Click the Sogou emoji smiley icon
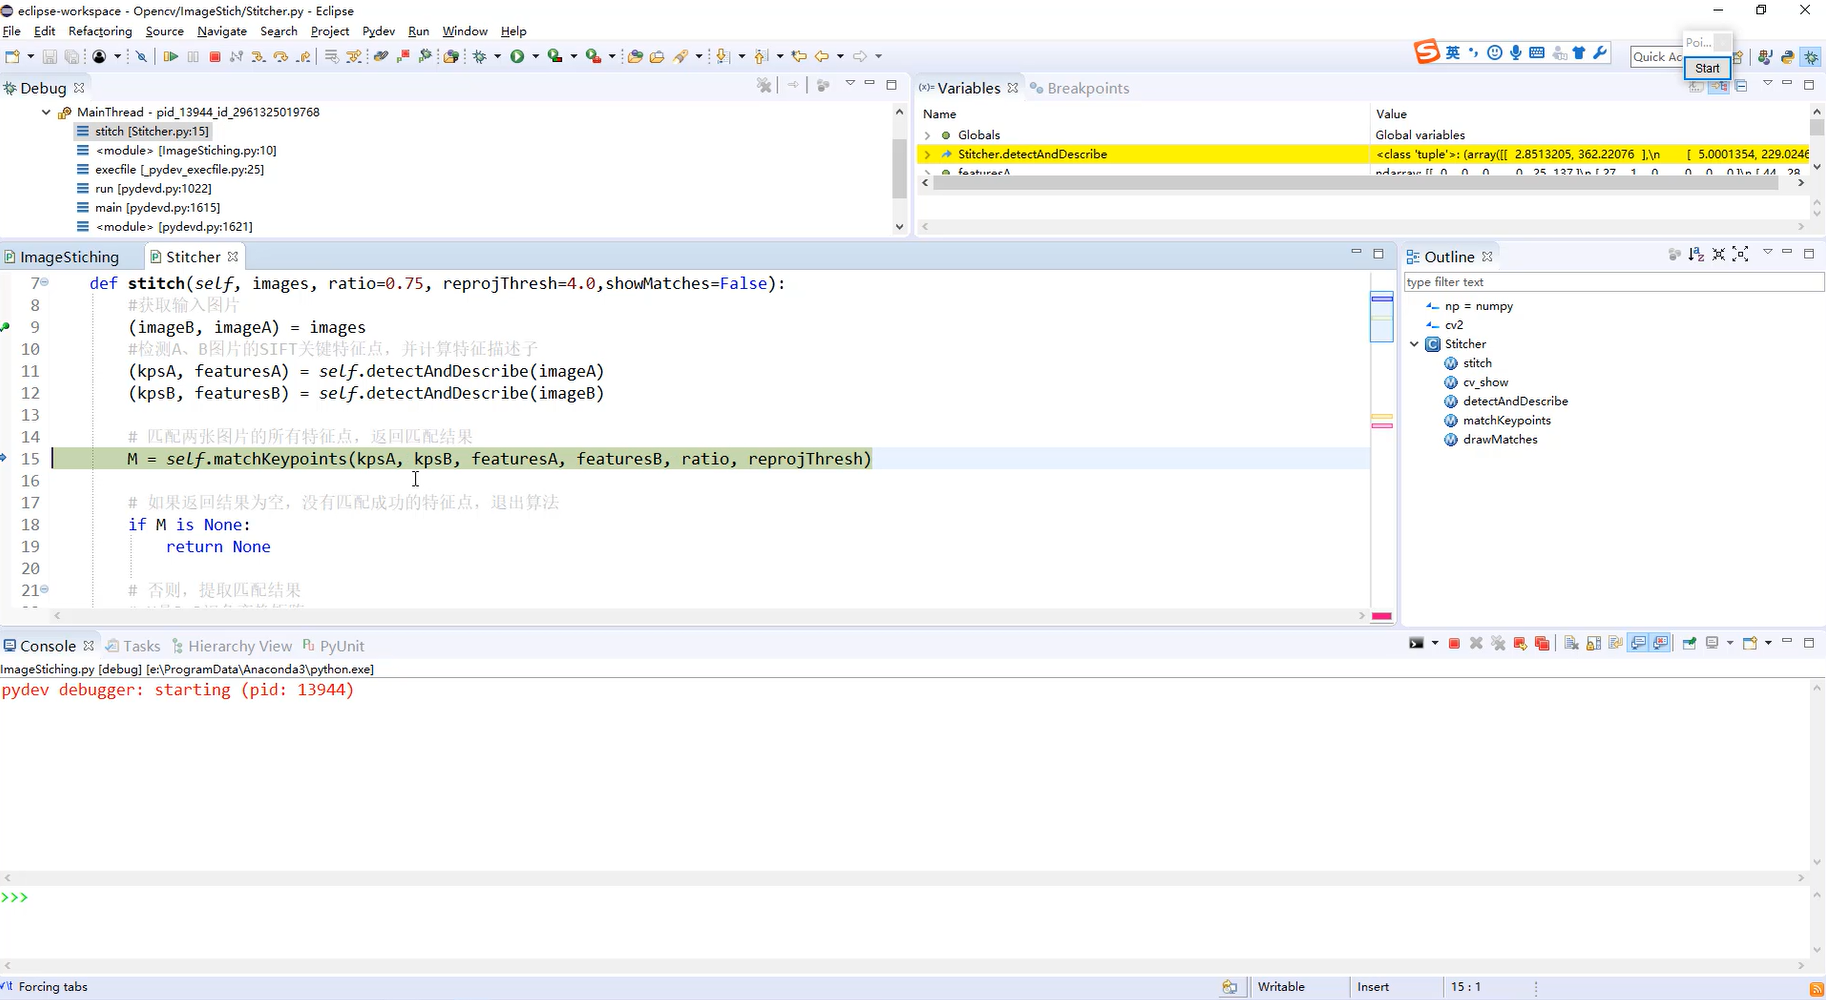The image size is (1826, 1000). click(1495, 53)
